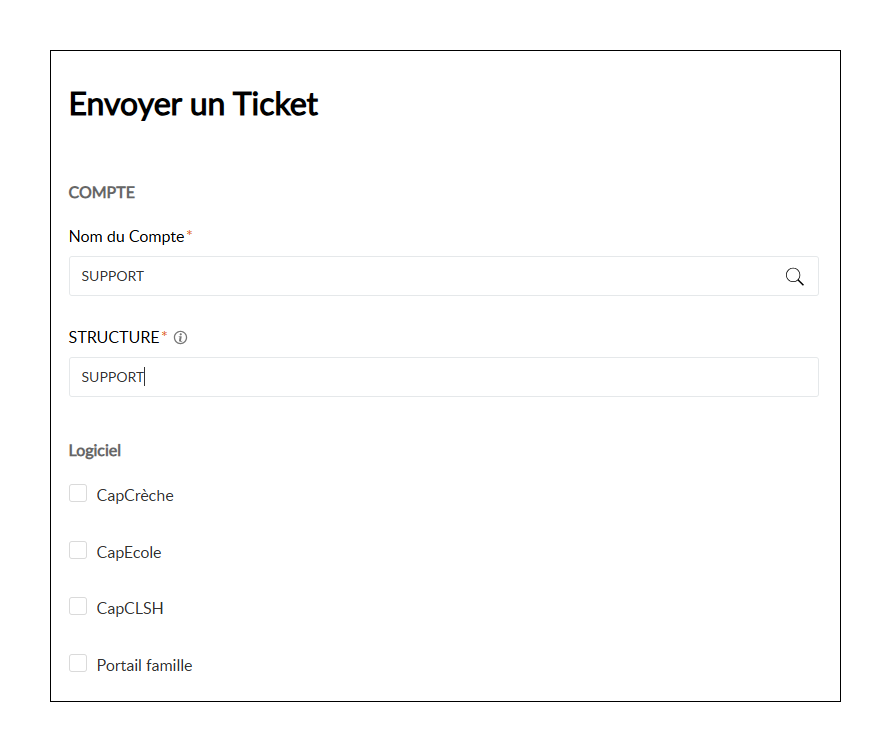Tick the CapEcole checkbox
Screen dimensions: 891x752
[78, 551]
